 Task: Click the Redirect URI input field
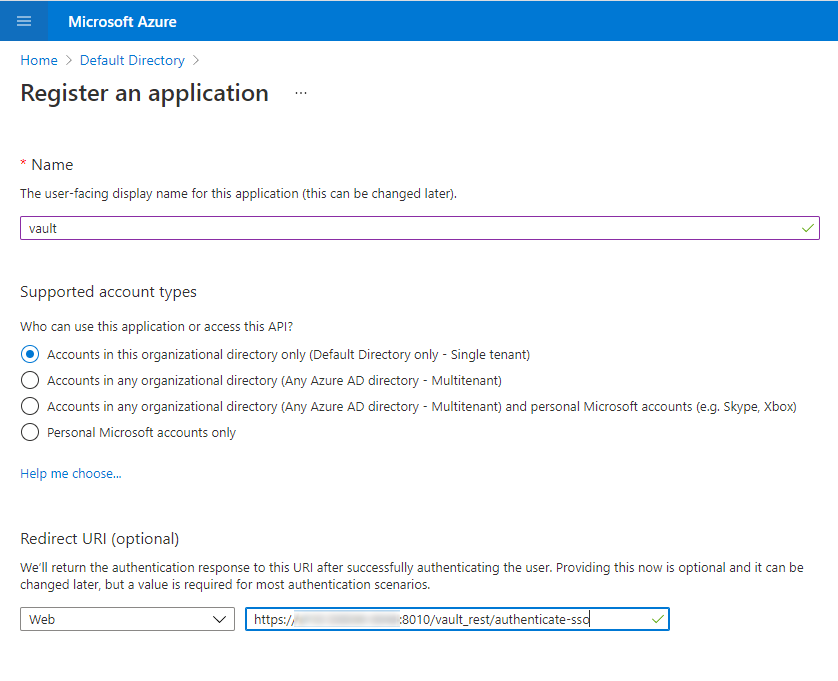click(x=457, y=619)
